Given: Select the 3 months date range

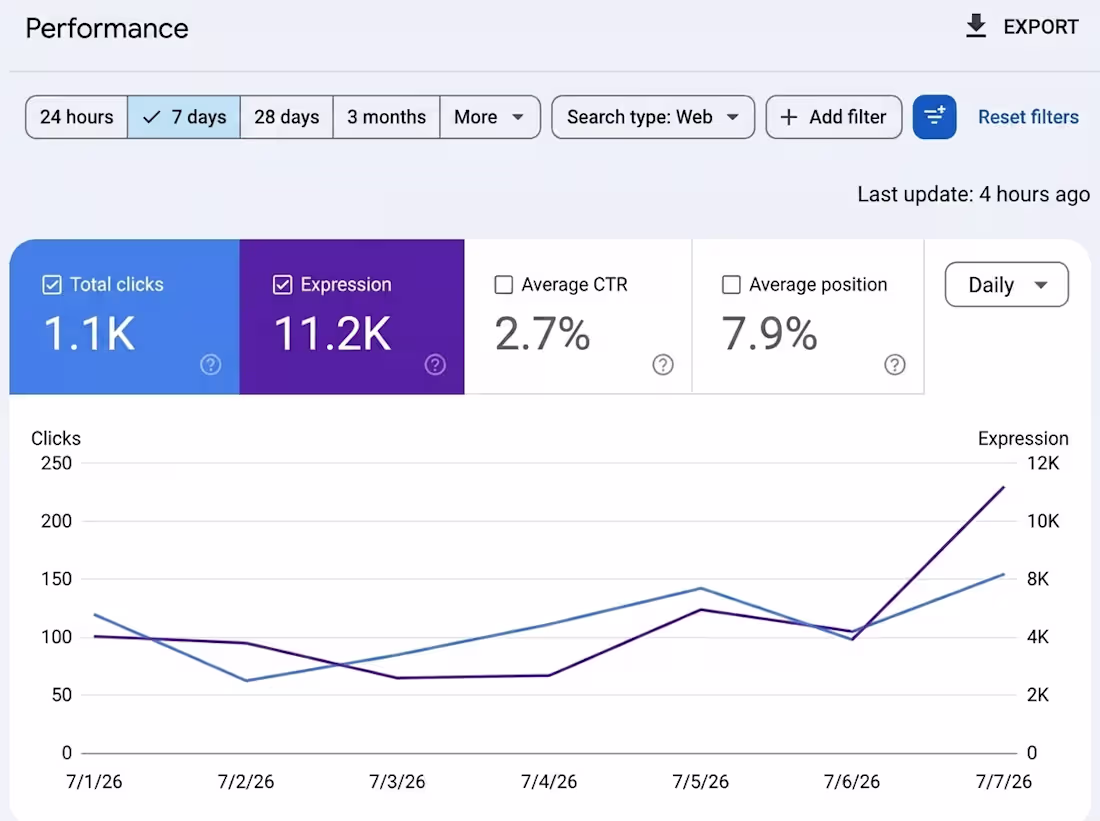Looking at the screenshot, I should [x=387, y=116].
